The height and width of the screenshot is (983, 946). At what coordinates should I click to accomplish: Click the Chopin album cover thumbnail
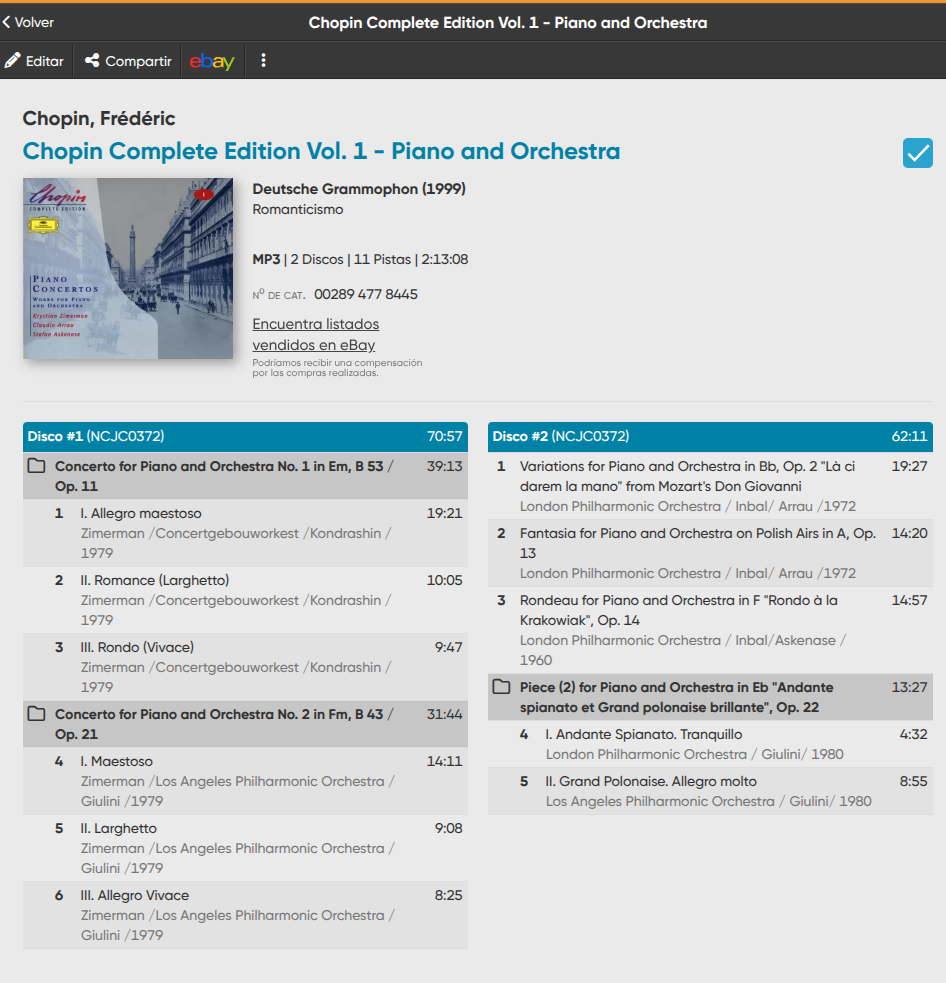(128, 268)
